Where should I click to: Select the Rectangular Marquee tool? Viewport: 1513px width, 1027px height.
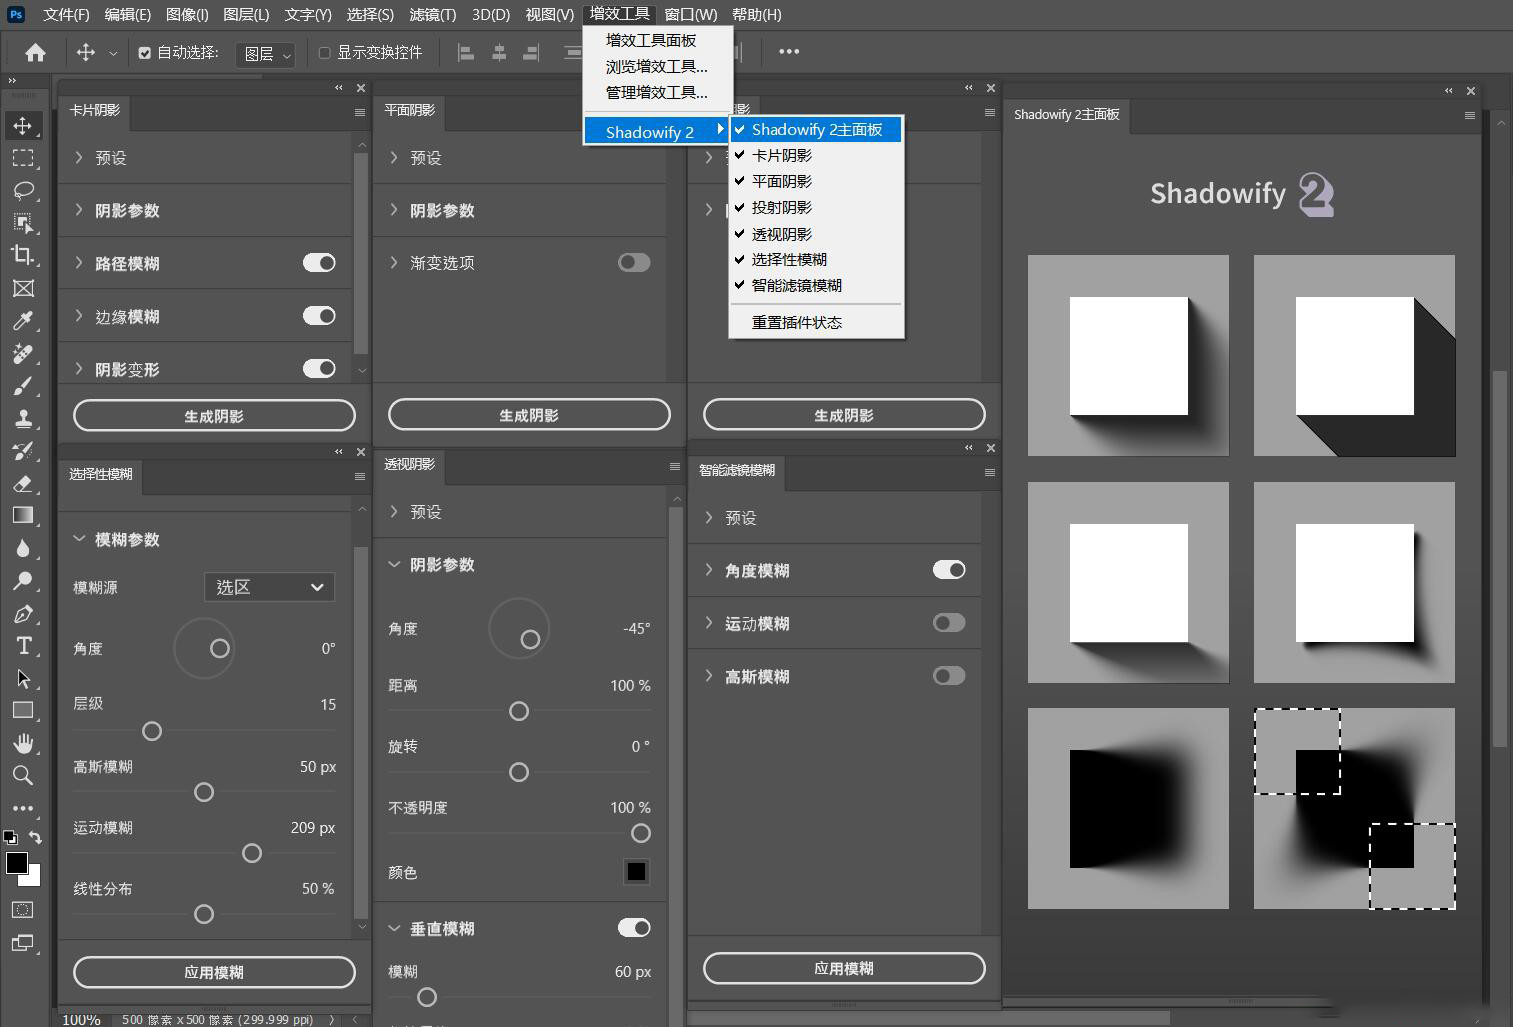point(25,157)
